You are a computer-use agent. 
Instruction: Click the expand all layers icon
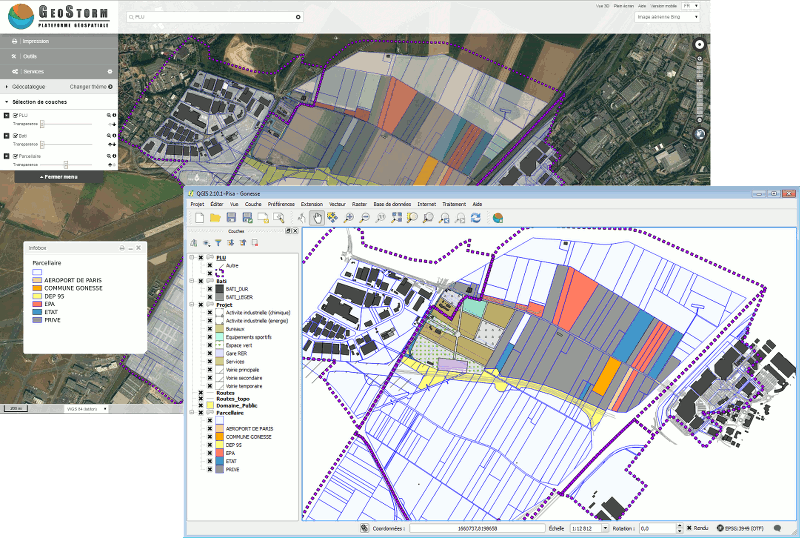[x=231, y=243]
